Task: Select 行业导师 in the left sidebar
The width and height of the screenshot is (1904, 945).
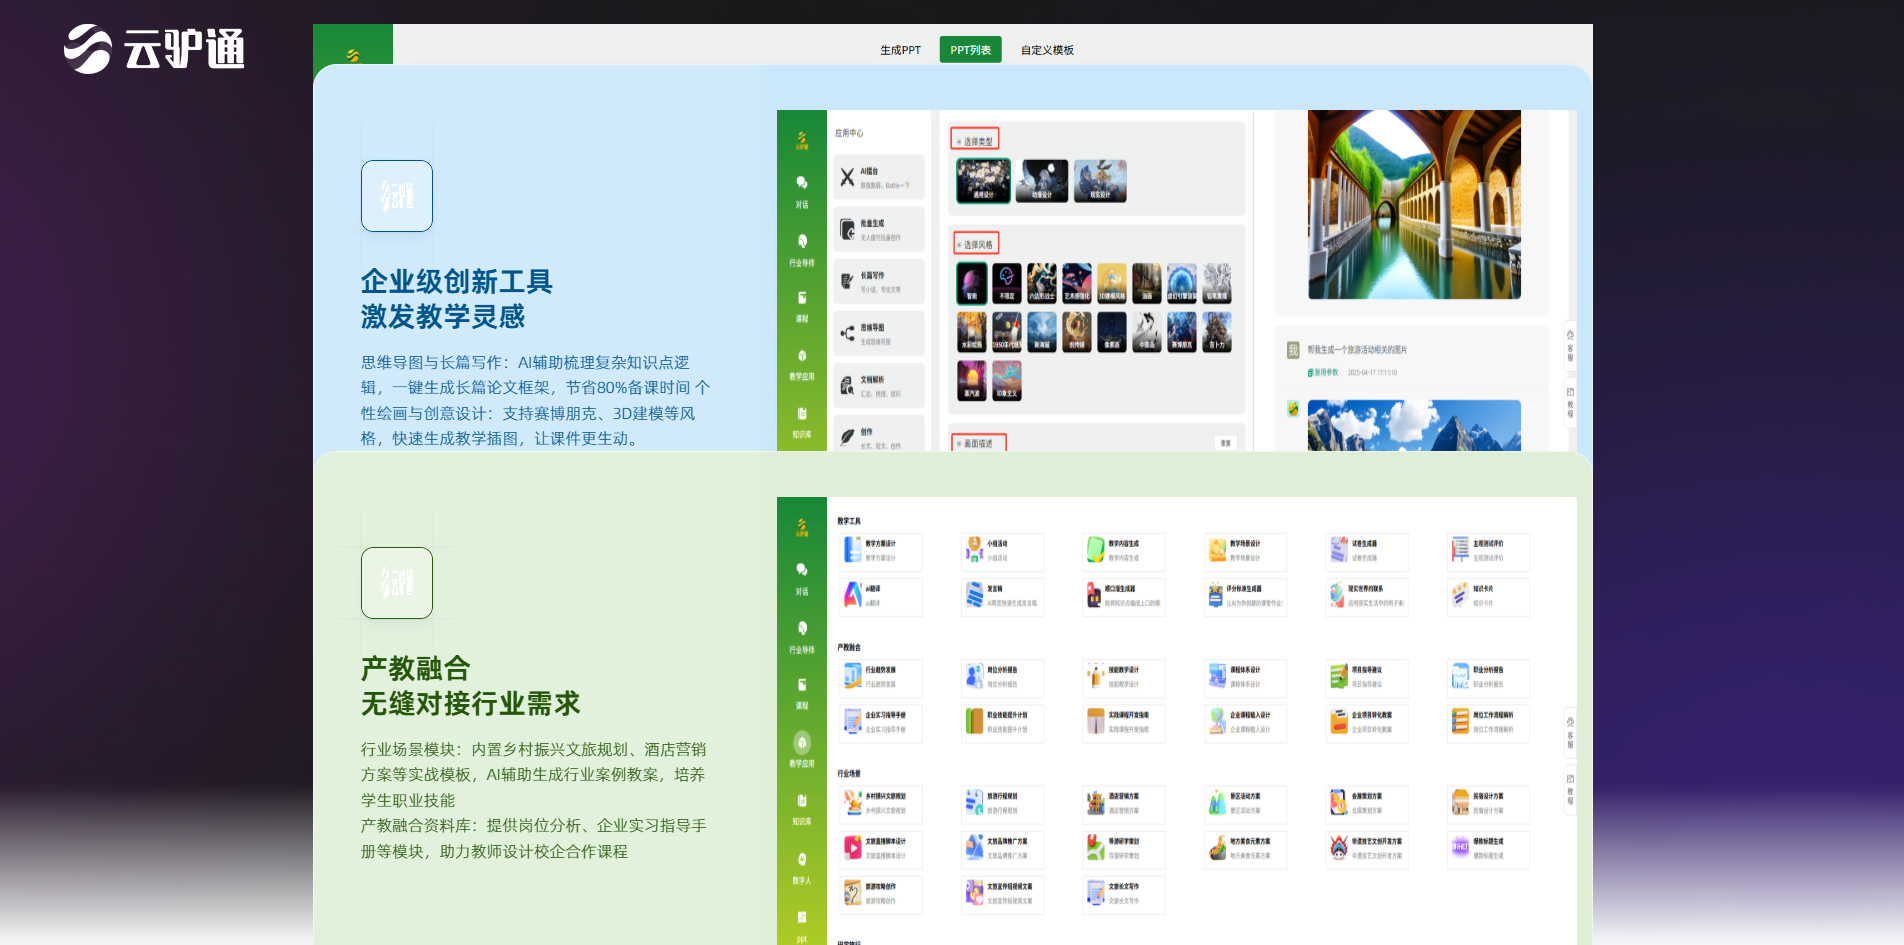Action: [800, 248]
